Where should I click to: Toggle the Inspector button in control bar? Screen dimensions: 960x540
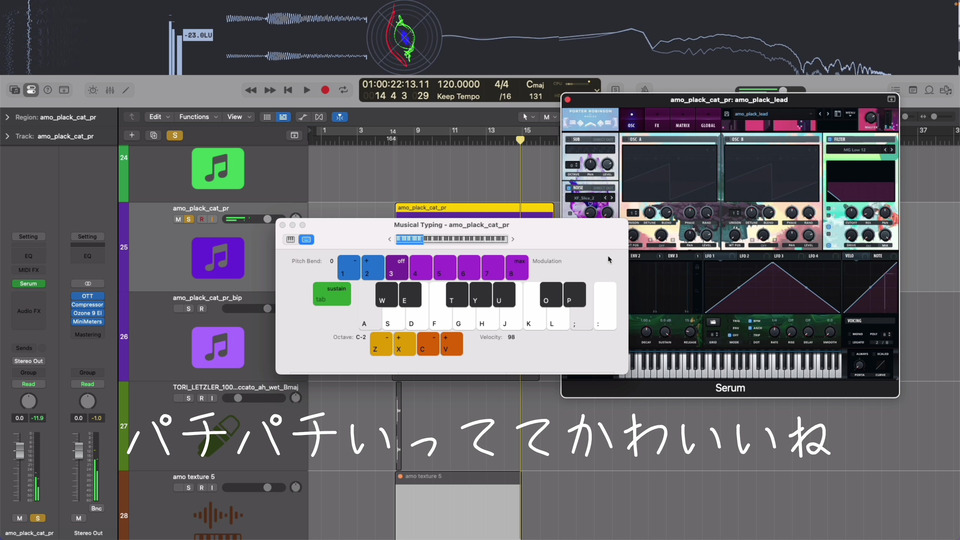tap(31, 90)
